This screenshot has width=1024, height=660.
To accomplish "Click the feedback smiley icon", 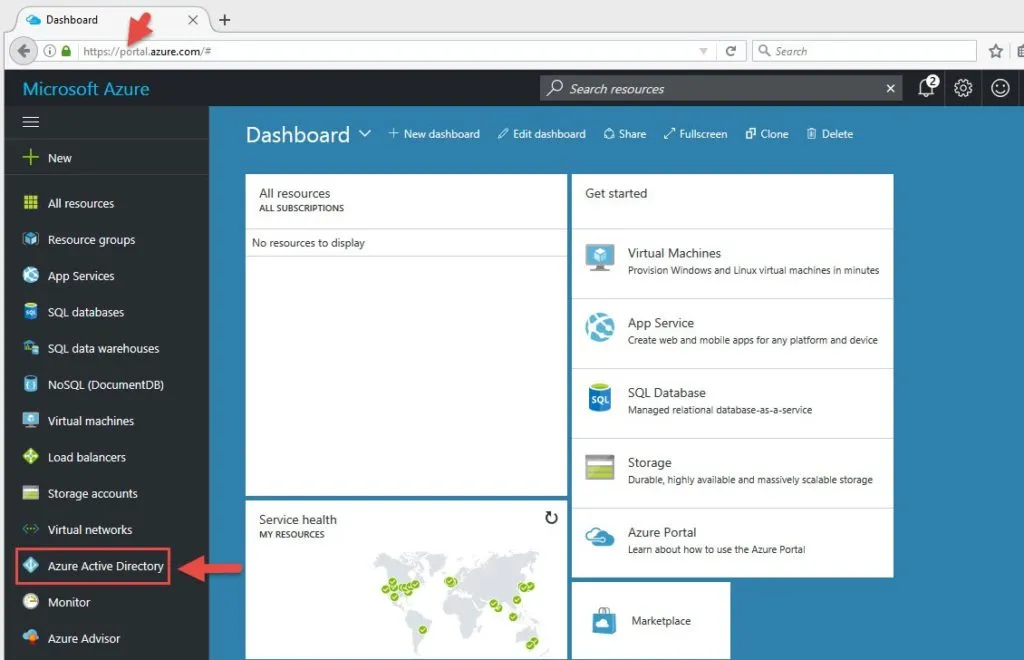I will click(x=1000, y=88).
